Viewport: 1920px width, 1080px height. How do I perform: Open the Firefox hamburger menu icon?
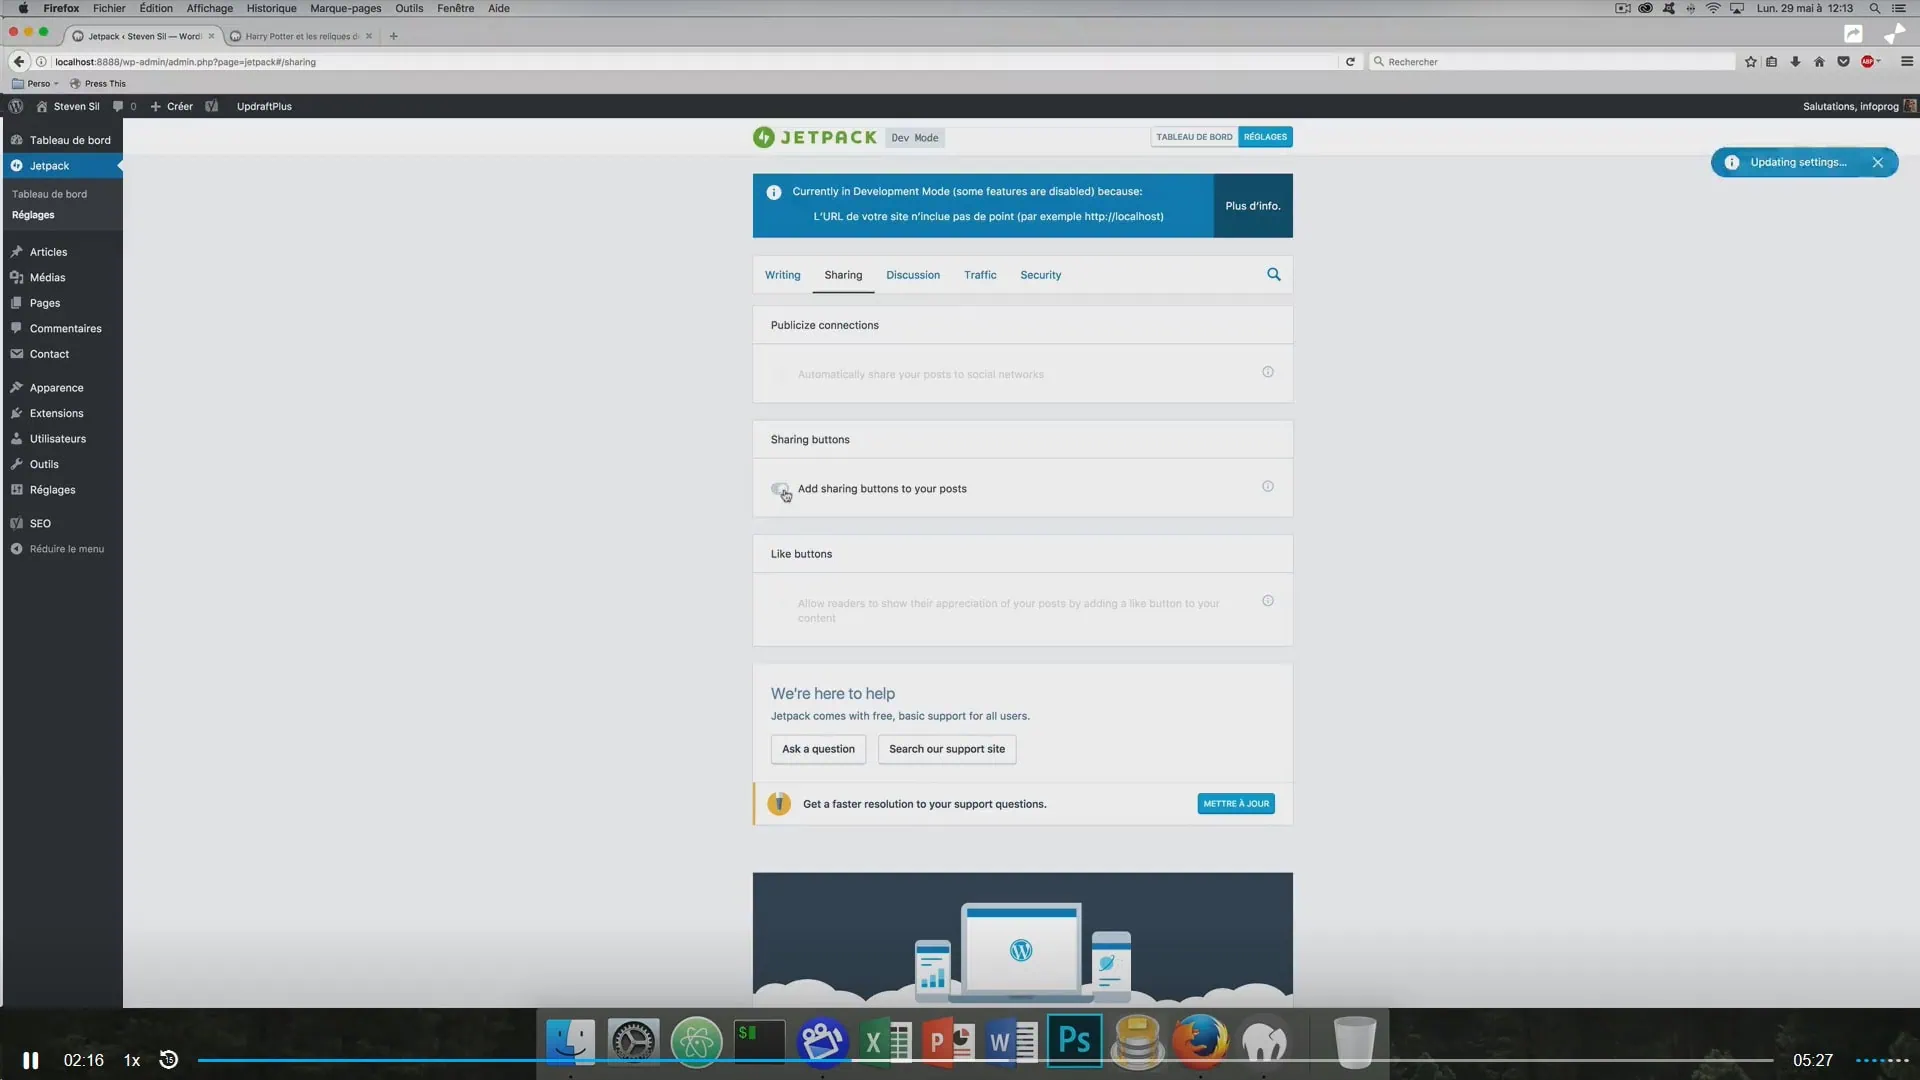(x=1906, y=62)
